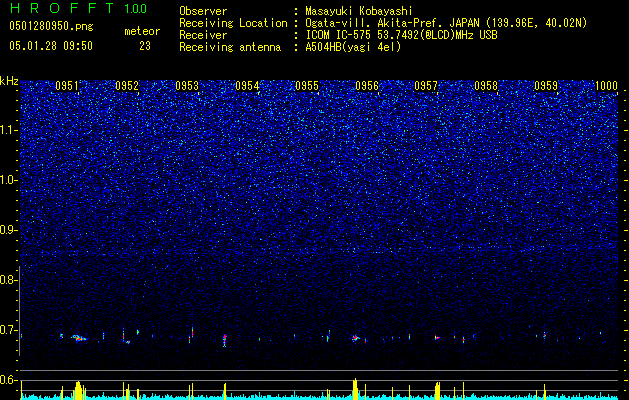Click the 0956 time marker
This screenshot has width=629, height=400.
coord(367,85)
